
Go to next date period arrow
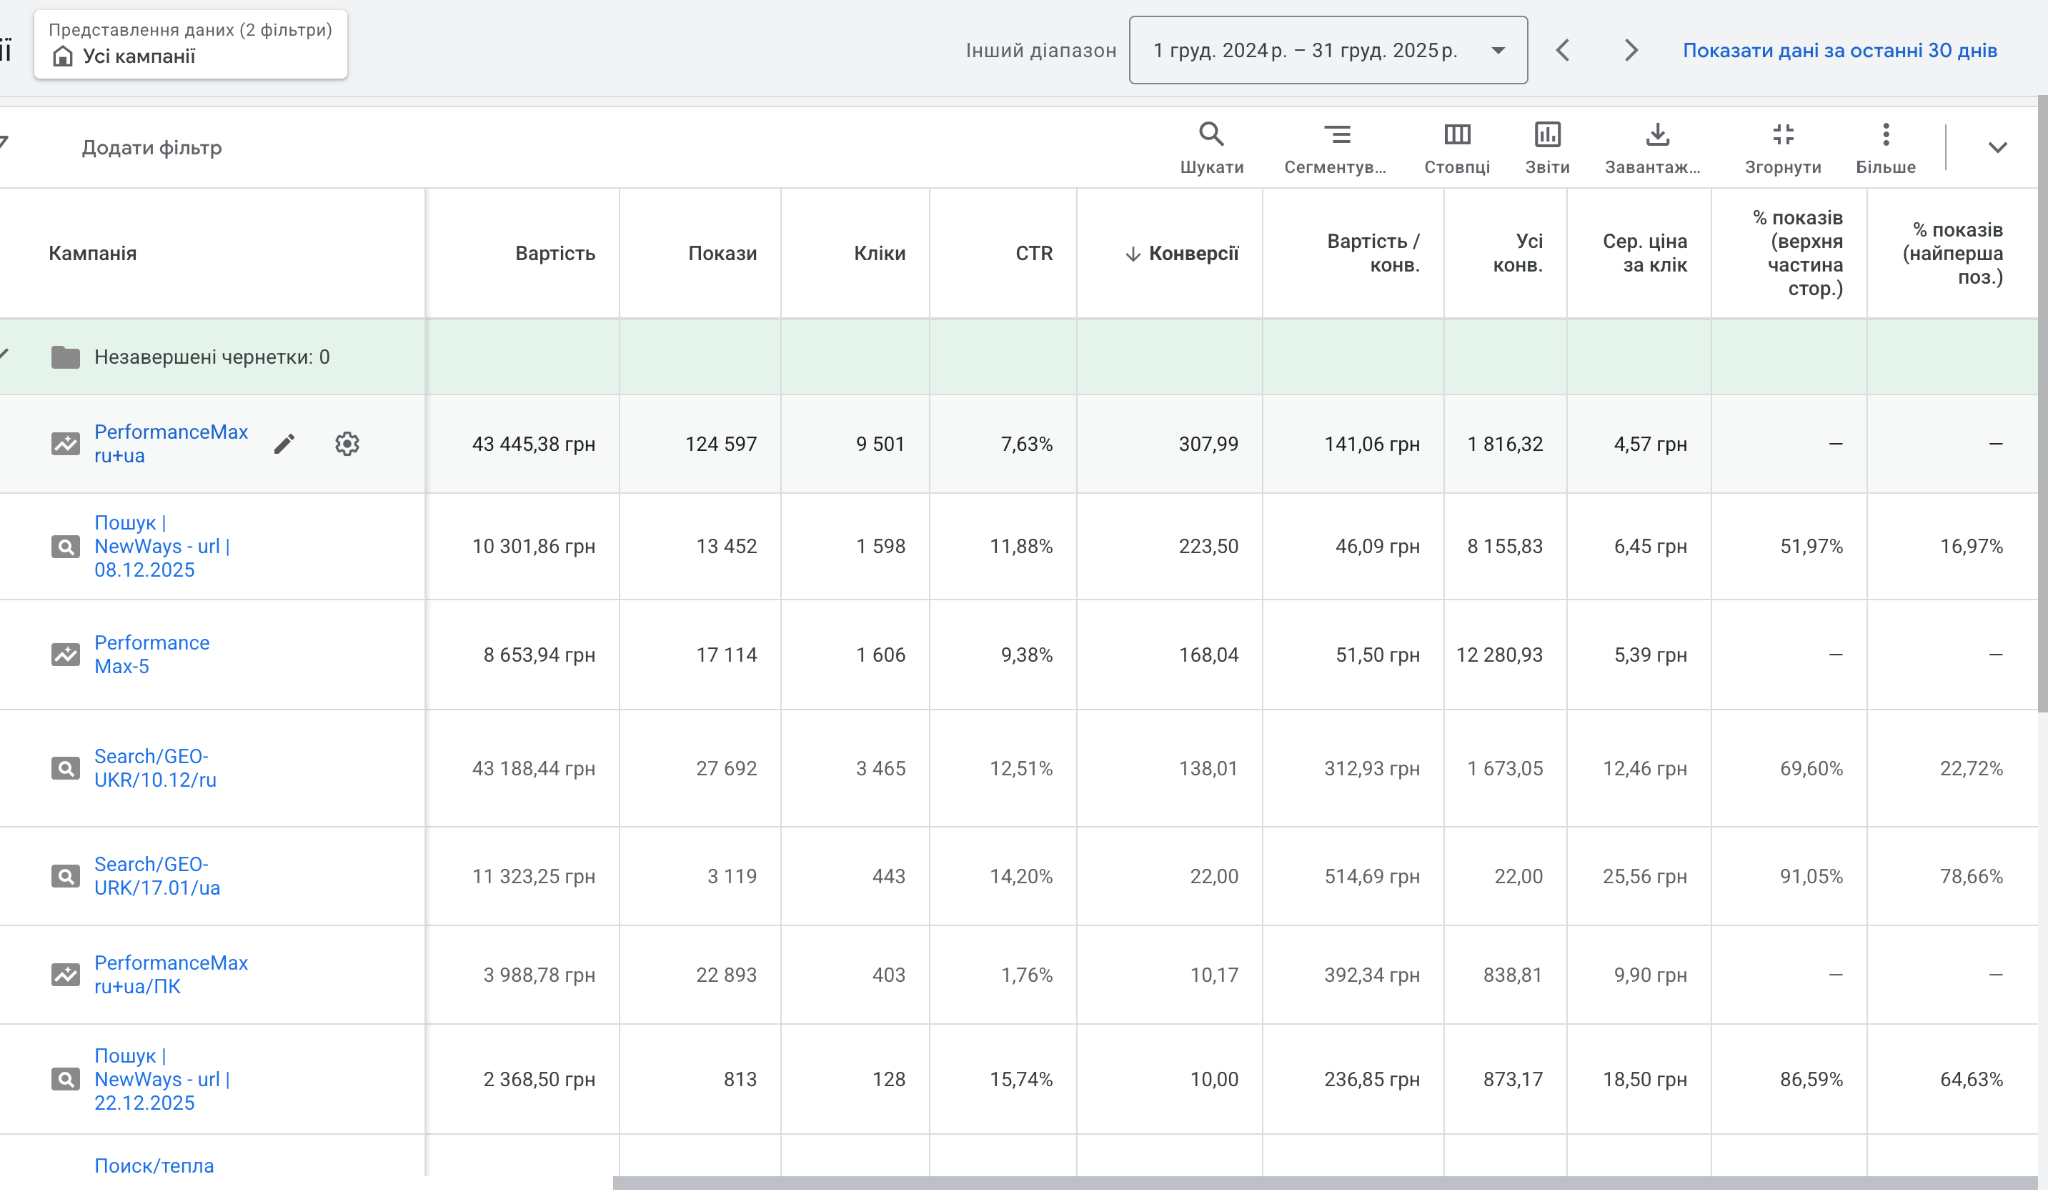pyautogui.click(x=1631, y=50)
